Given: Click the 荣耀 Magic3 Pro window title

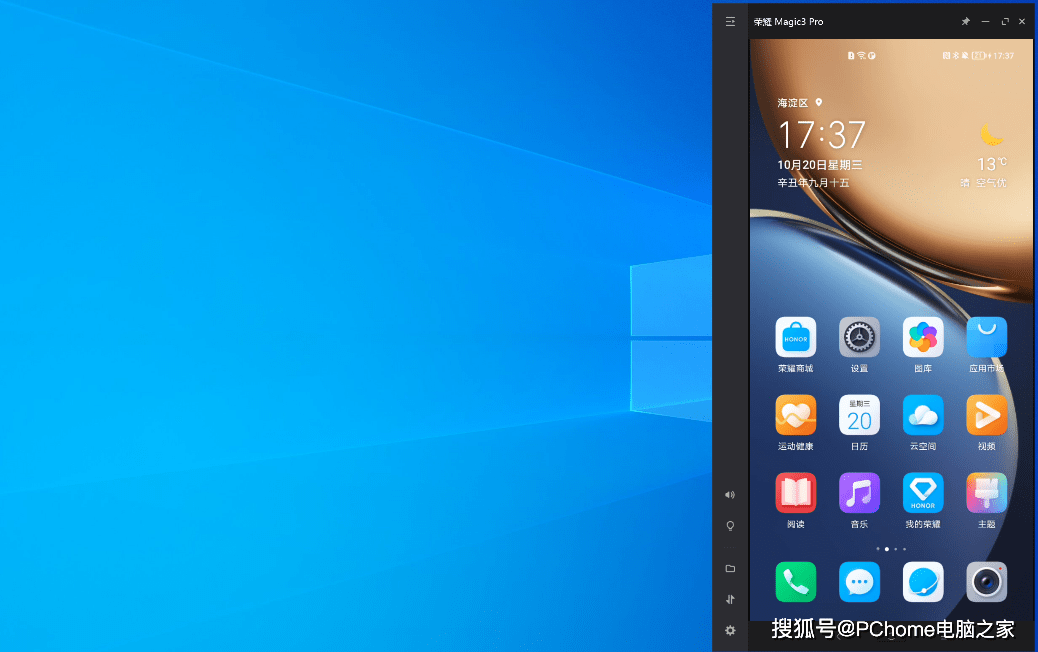Looking at the screenshot, I should click(x=788, y=22).
